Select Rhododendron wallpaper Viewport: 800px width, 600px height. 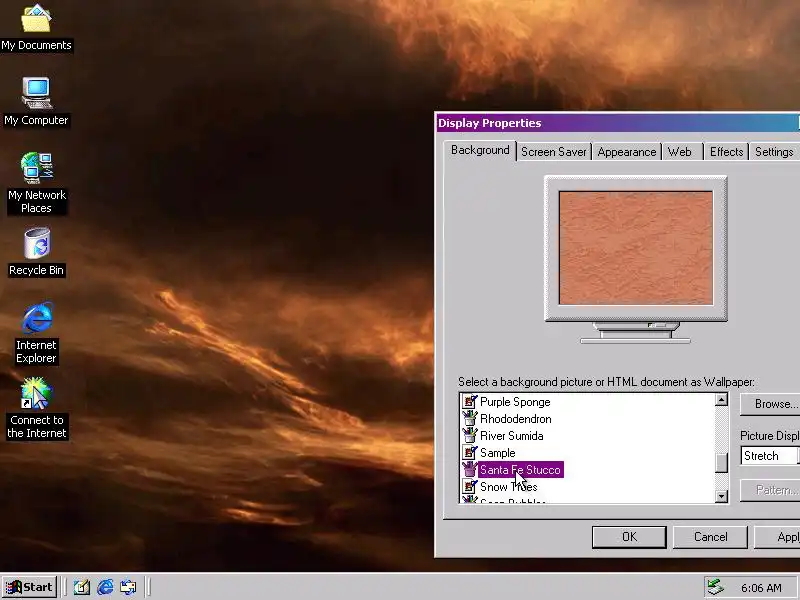pyautogui.click(x=515, y=419)
